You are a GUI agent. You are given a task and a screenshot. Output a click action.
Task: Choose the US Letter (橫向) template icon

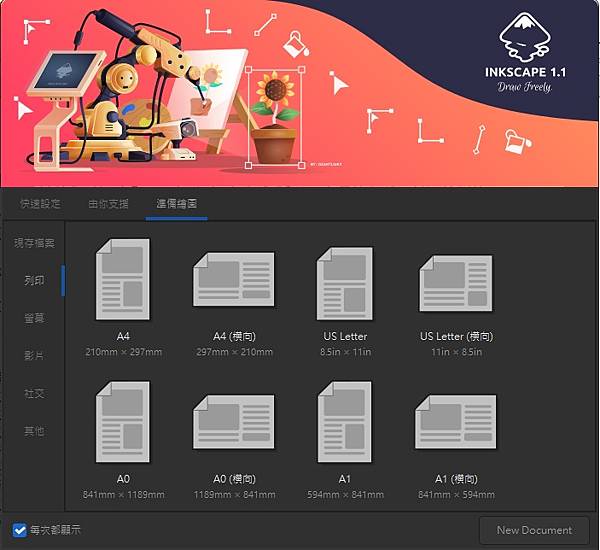456,283
